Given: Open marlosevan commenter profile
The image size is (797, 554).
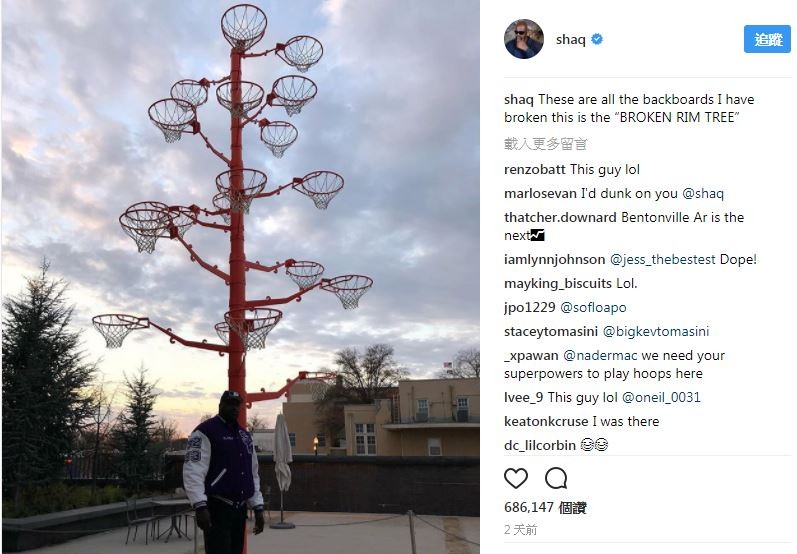Looking at the screenshot, I should [540, 193].
